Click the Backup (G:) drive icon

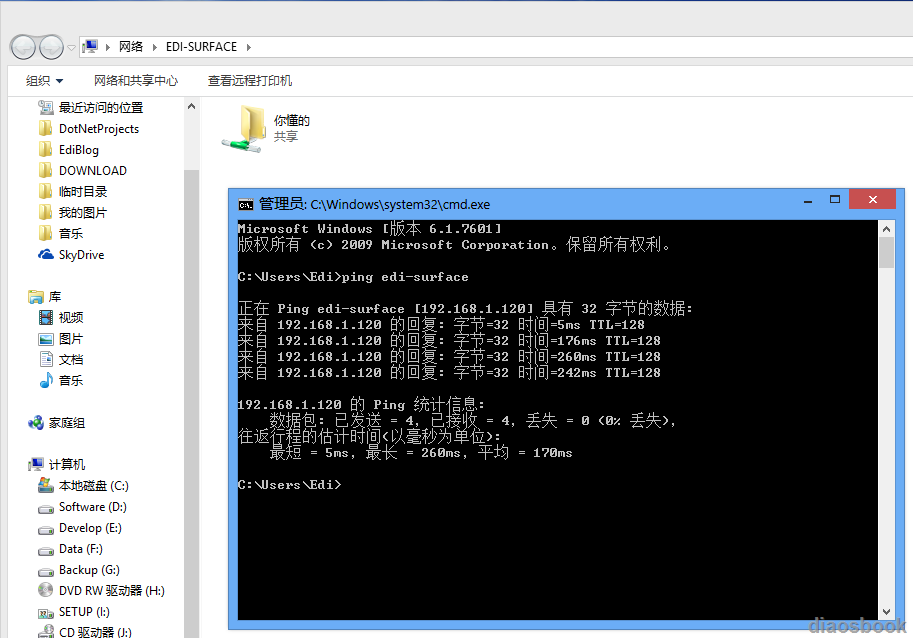click(x=45, y=572)
